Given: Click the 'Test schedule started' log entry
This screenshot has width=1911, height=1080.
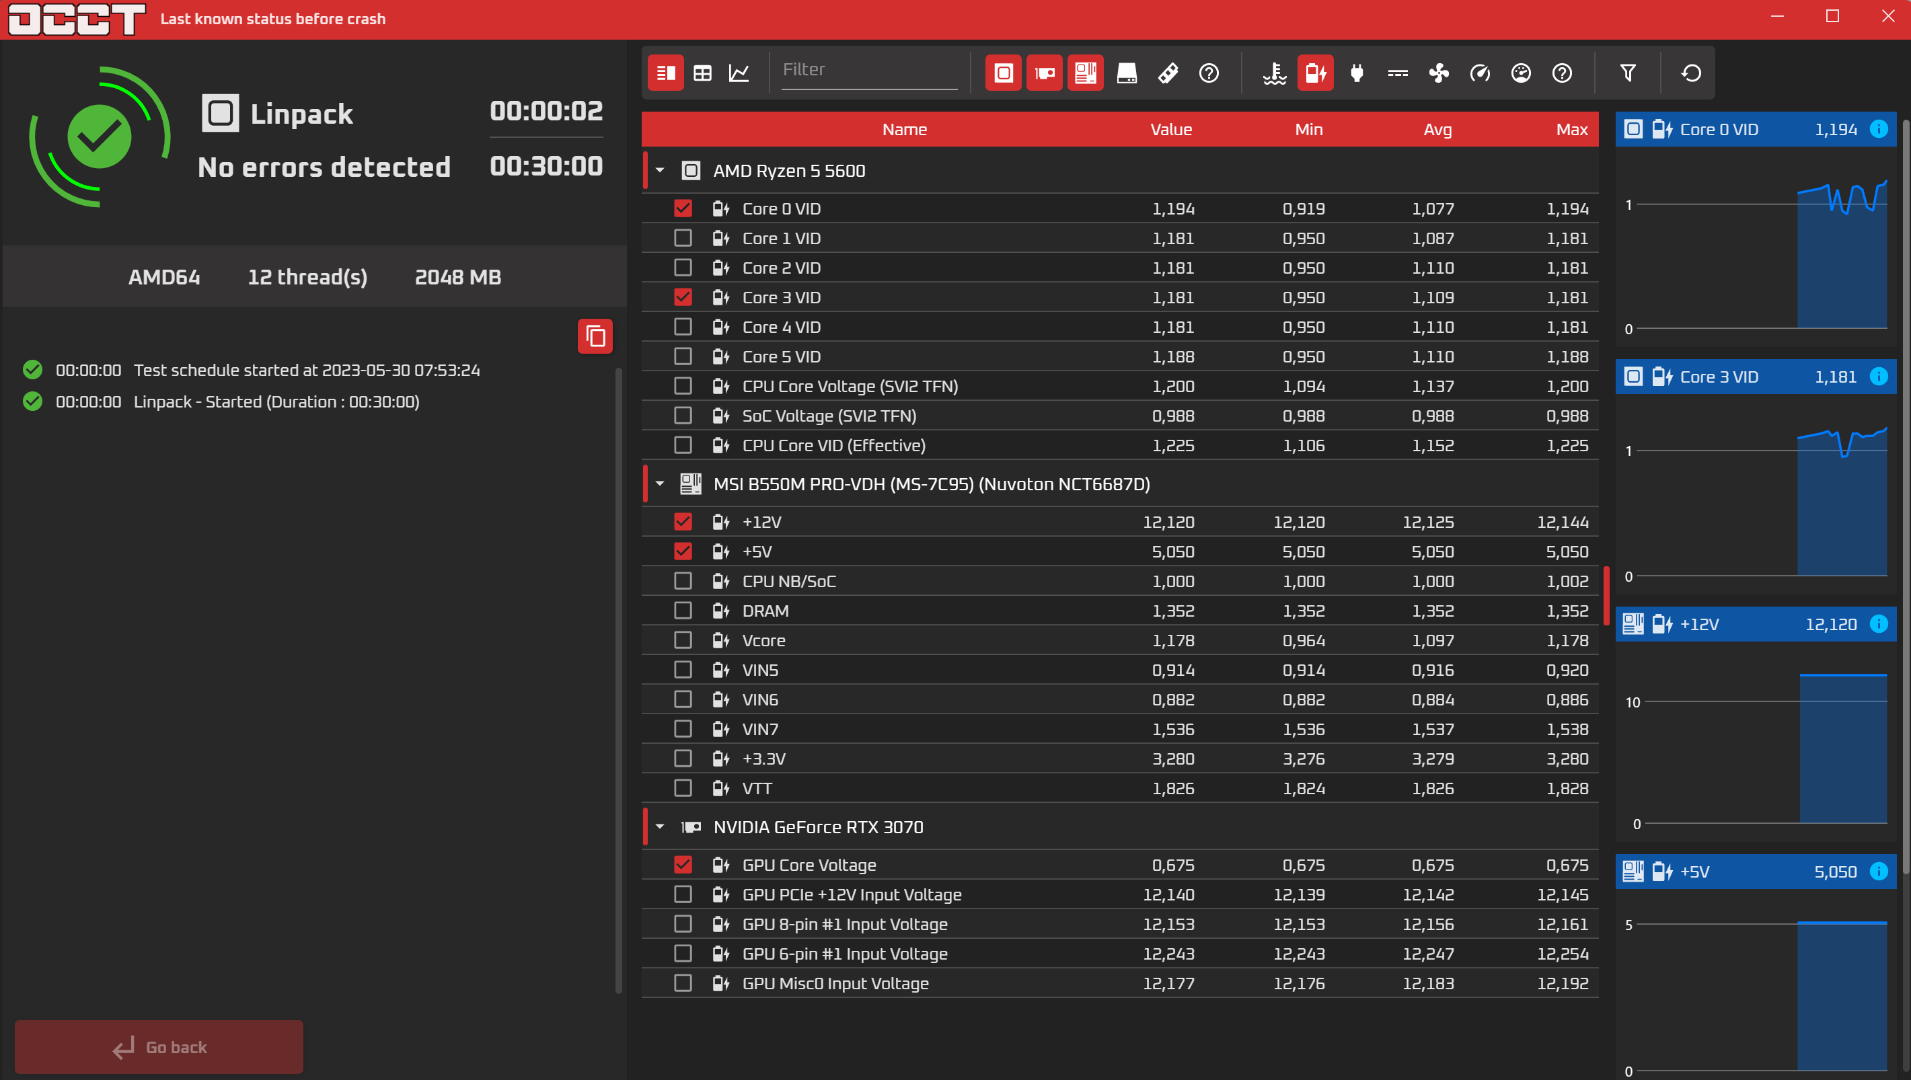Looking at the screenshot, I should point(307,370).
